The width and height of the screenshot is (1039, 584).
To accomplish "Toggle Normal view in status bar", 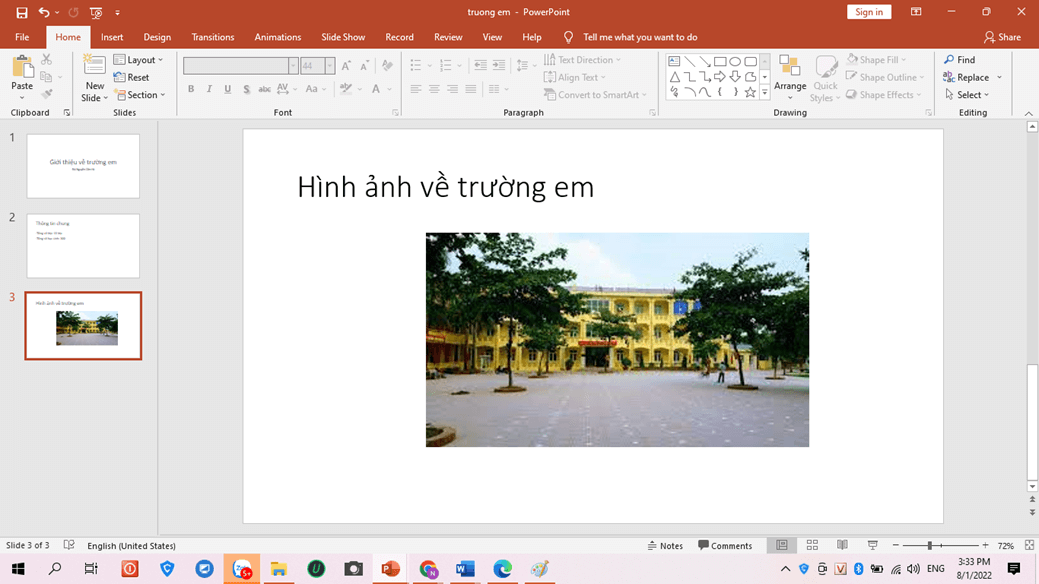I will pos(782,546).
